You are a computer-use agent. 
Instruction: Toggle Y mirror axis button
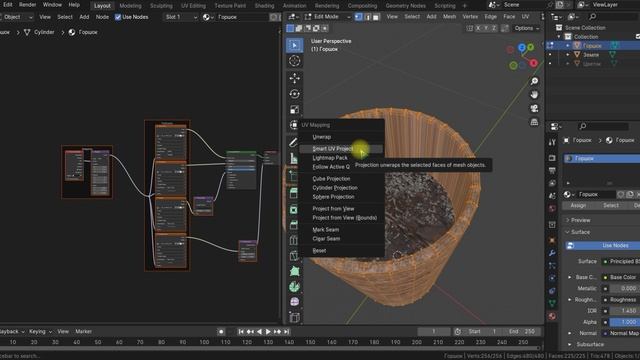[486, 28]
